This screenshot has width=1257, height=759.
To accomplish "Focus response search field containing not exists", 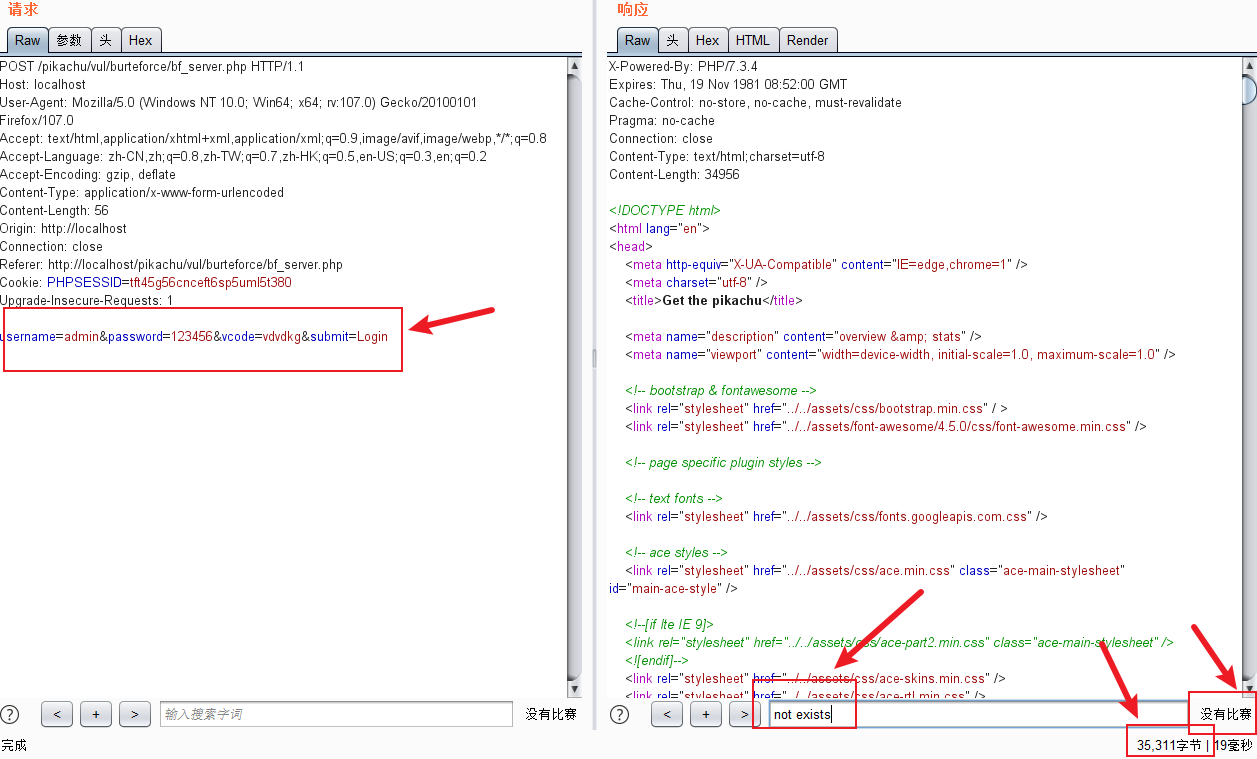I will point(978,714).
